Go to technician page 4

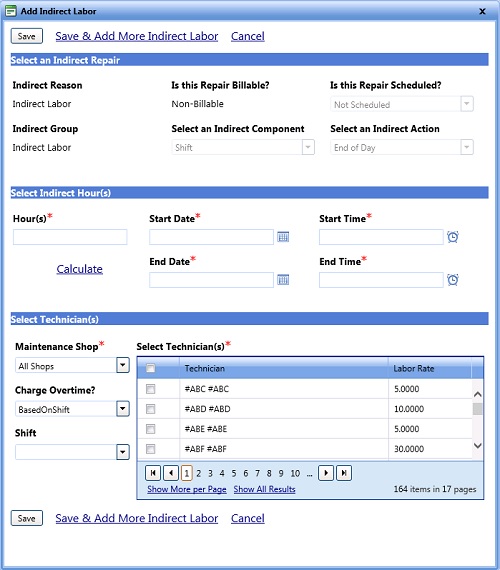pos(222,473)
